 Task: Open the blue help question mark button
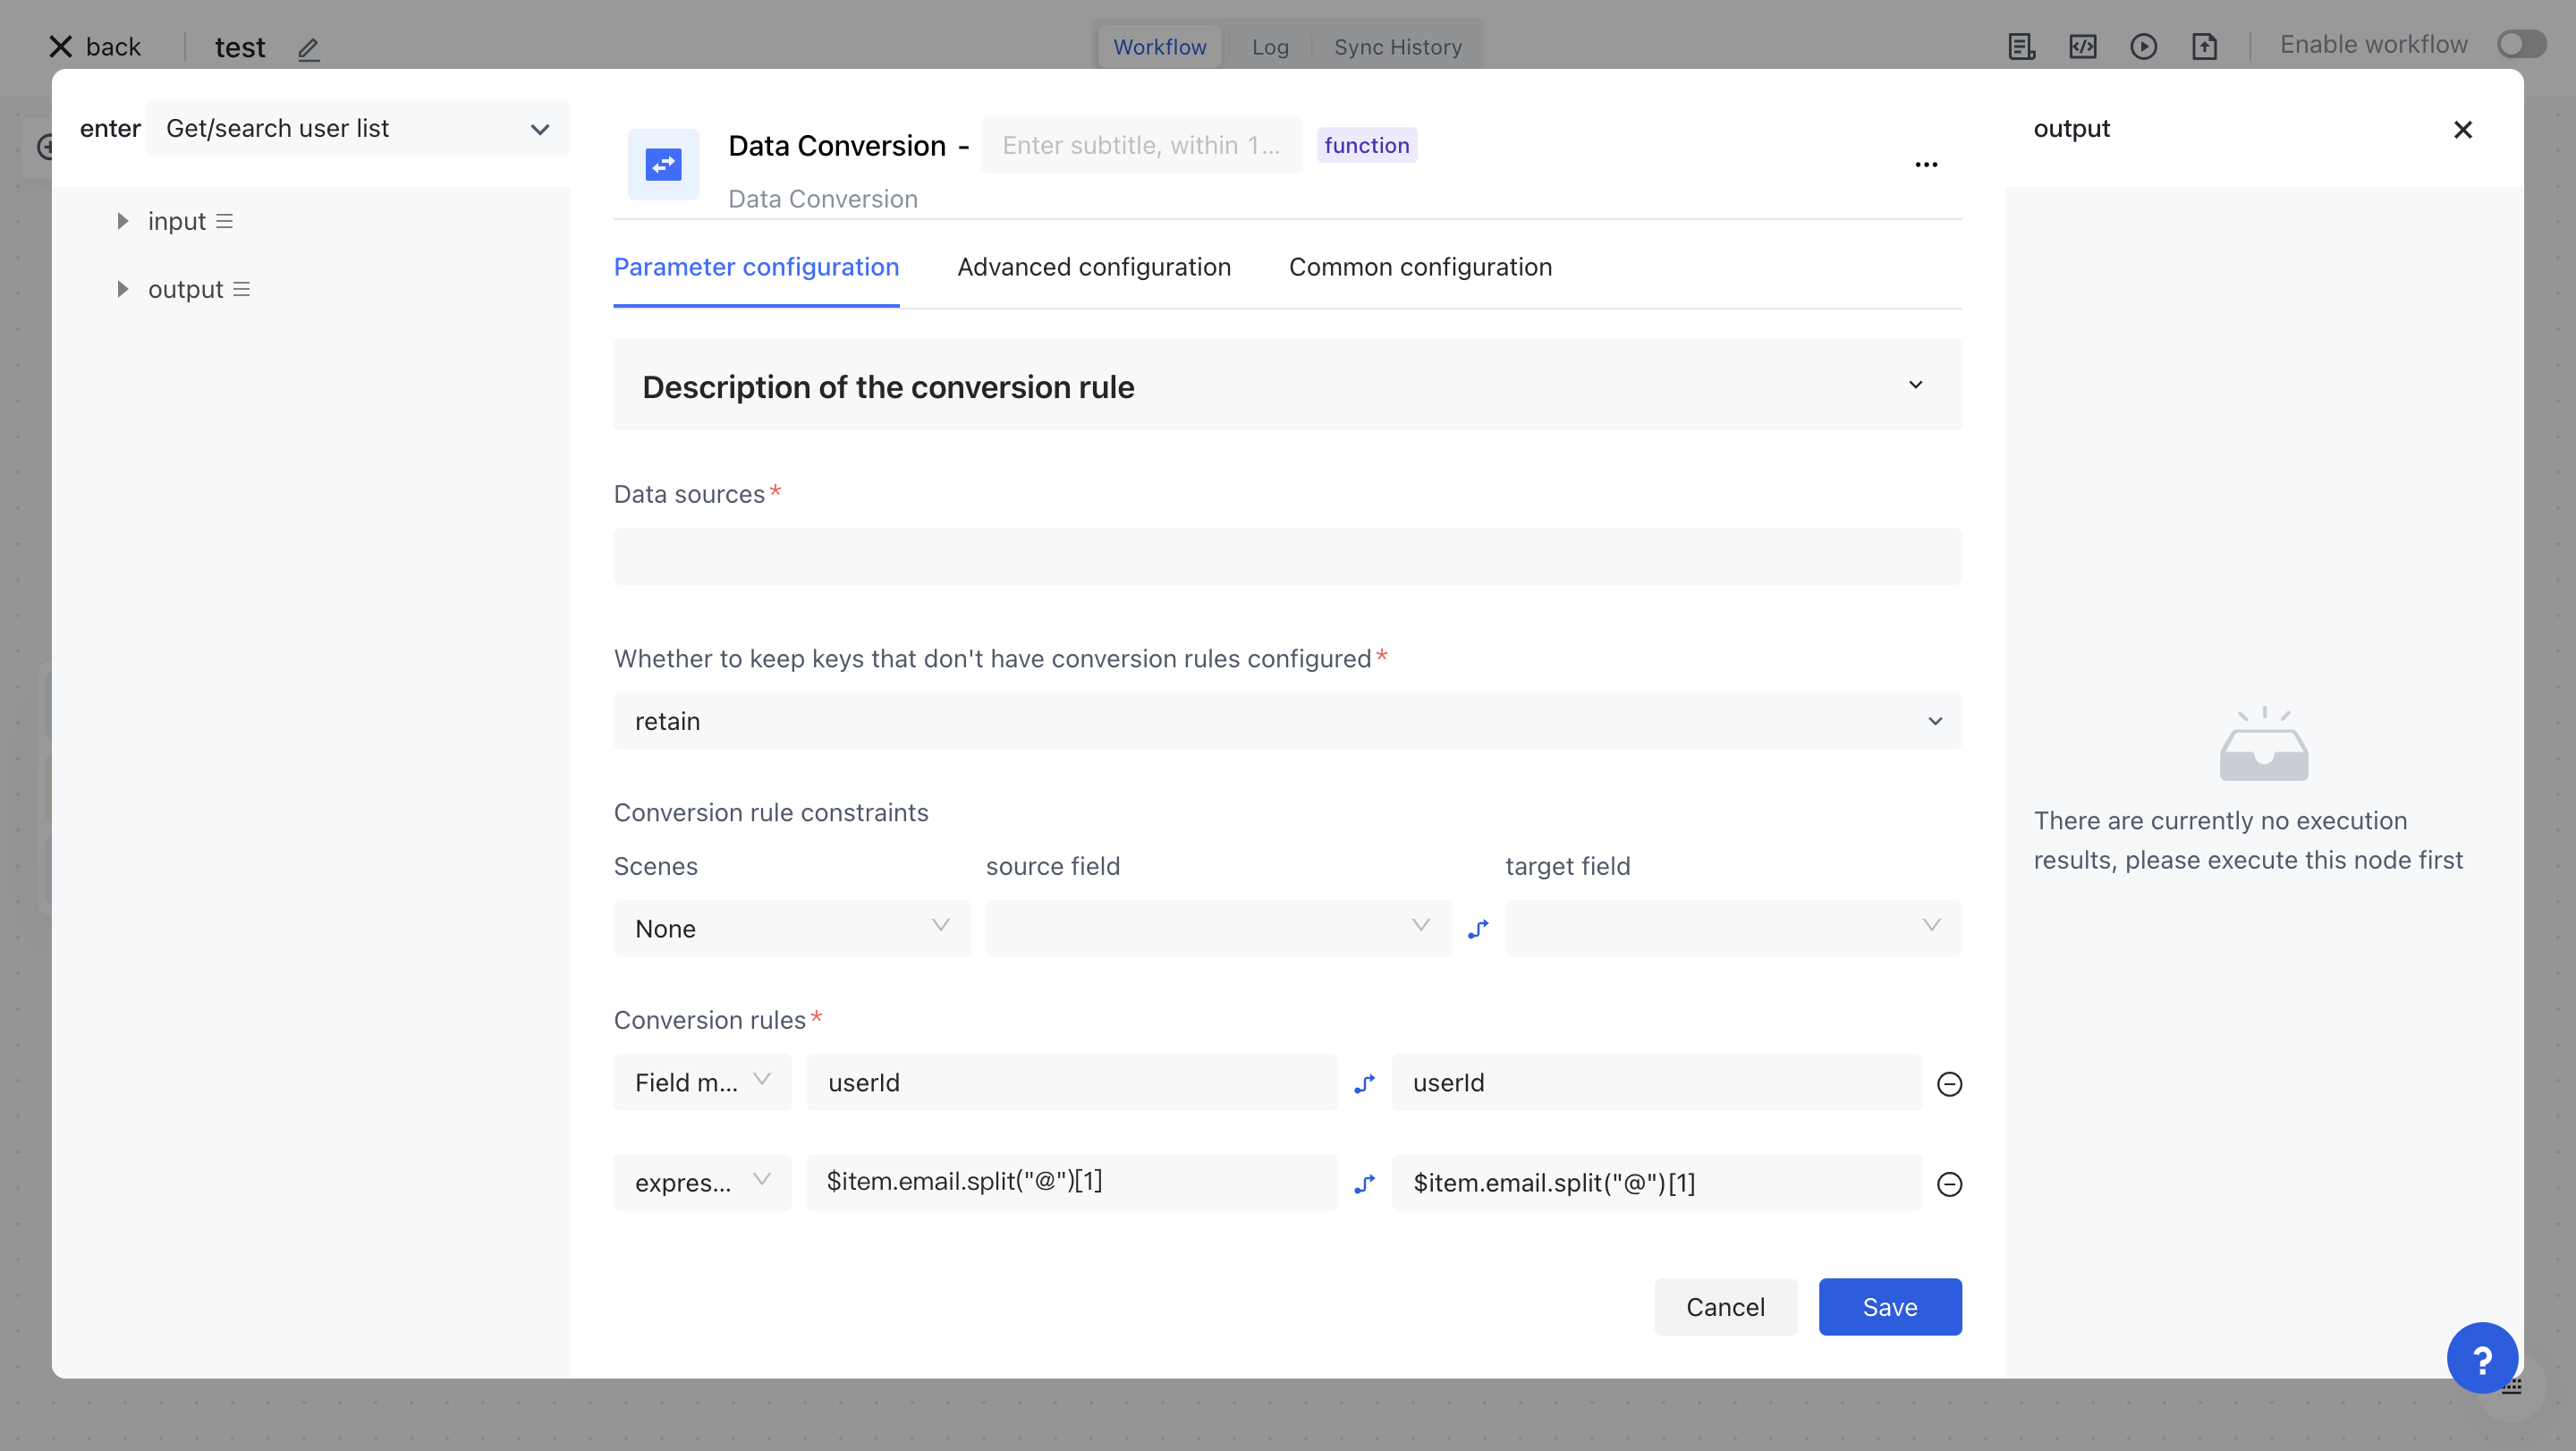(x=2482, y=1358)
